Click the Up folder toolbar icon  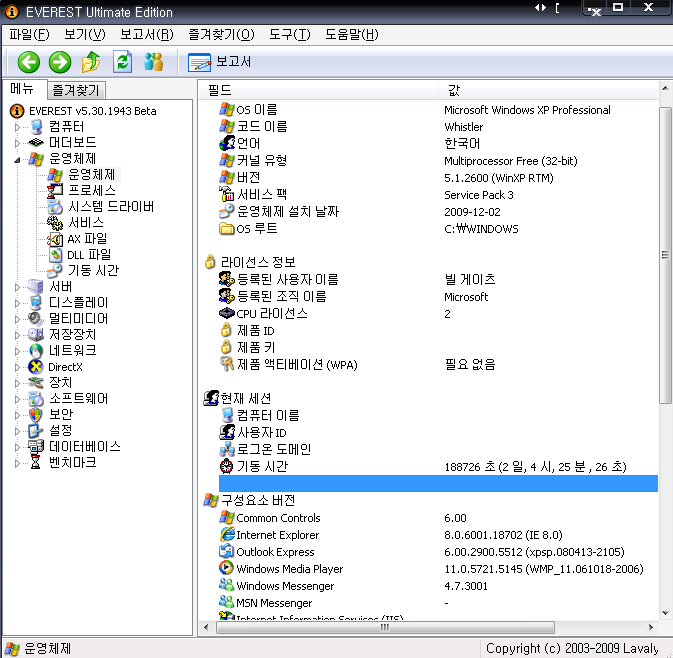click(x=91, y=62)
